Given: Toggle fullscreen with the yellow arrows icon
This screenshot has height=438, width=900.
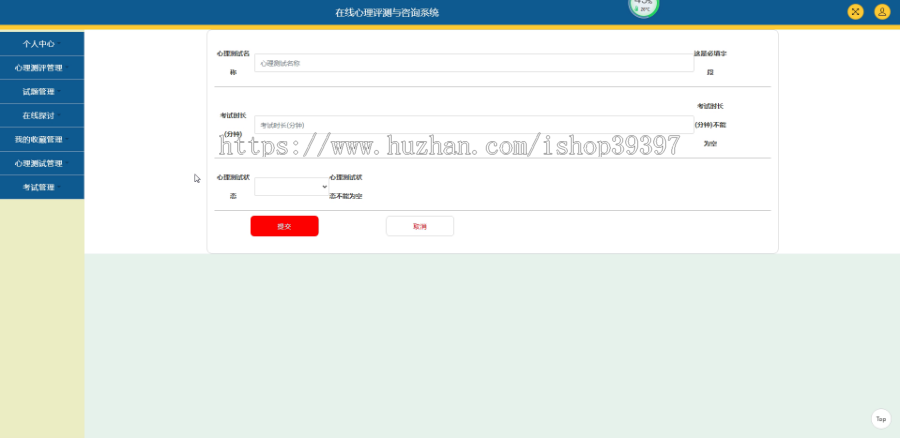Looking at the screenshot, I should (855, 12).
